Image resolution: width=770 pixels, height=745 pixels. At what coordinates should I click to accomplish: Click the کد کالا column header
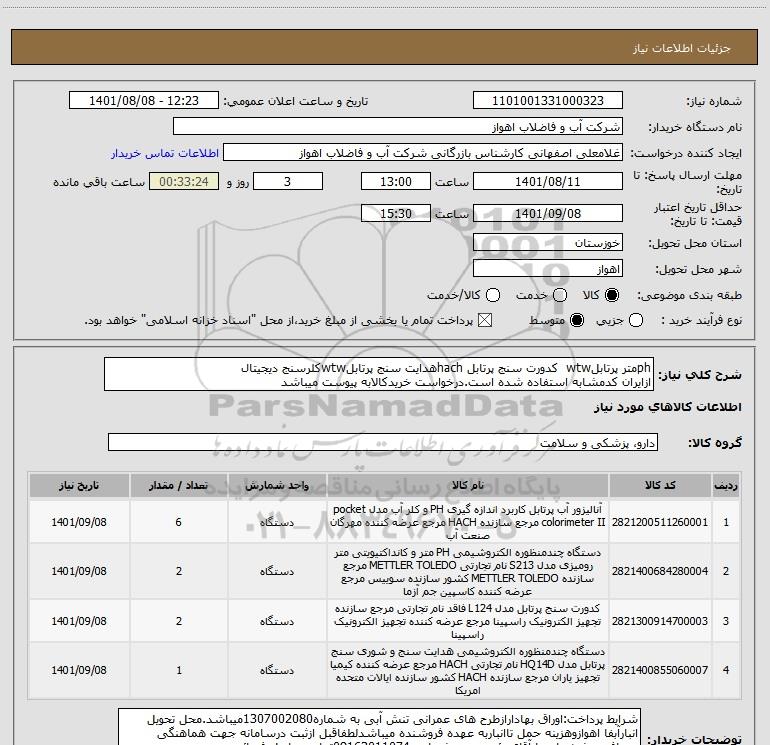[660, 485]
